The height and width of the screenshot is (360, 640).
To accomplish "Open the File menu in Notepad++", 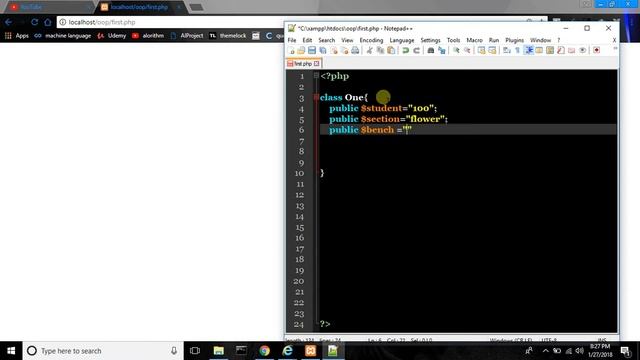I will pos(292,40).
